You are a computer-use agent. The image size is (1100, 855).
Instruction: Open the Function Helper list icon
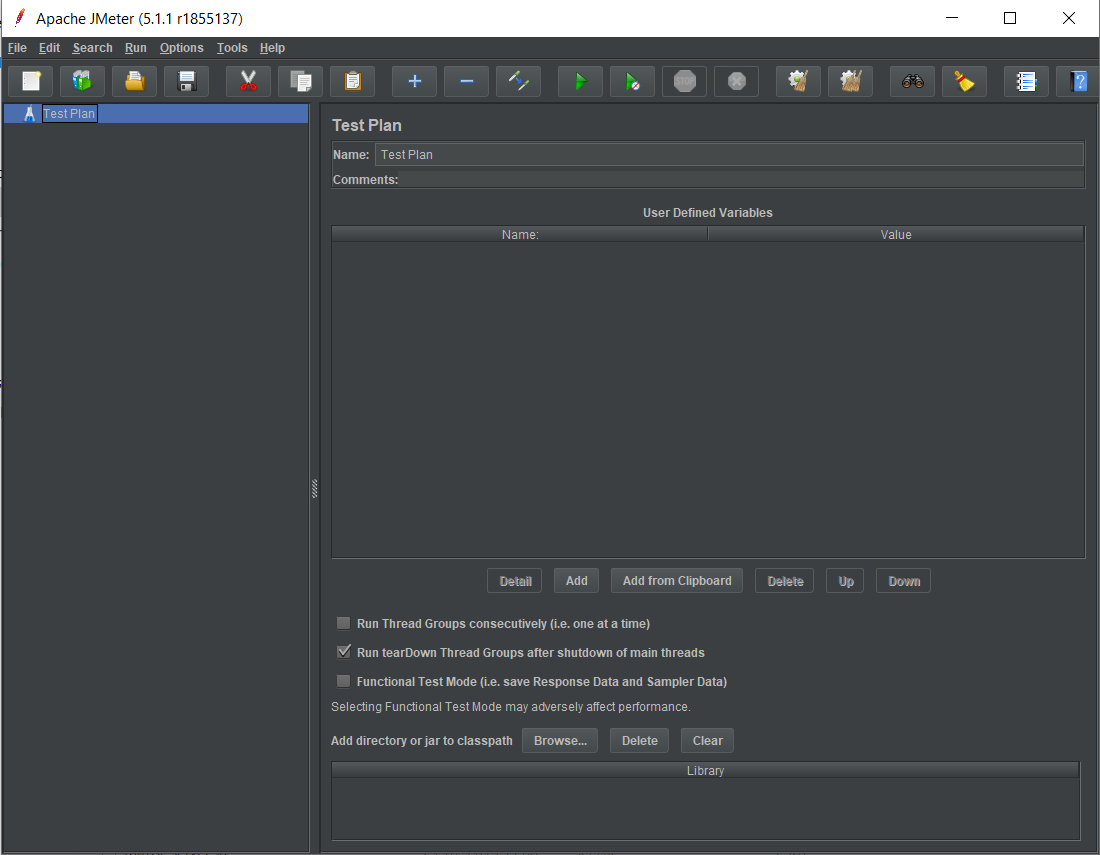[x=1026, y=81]
